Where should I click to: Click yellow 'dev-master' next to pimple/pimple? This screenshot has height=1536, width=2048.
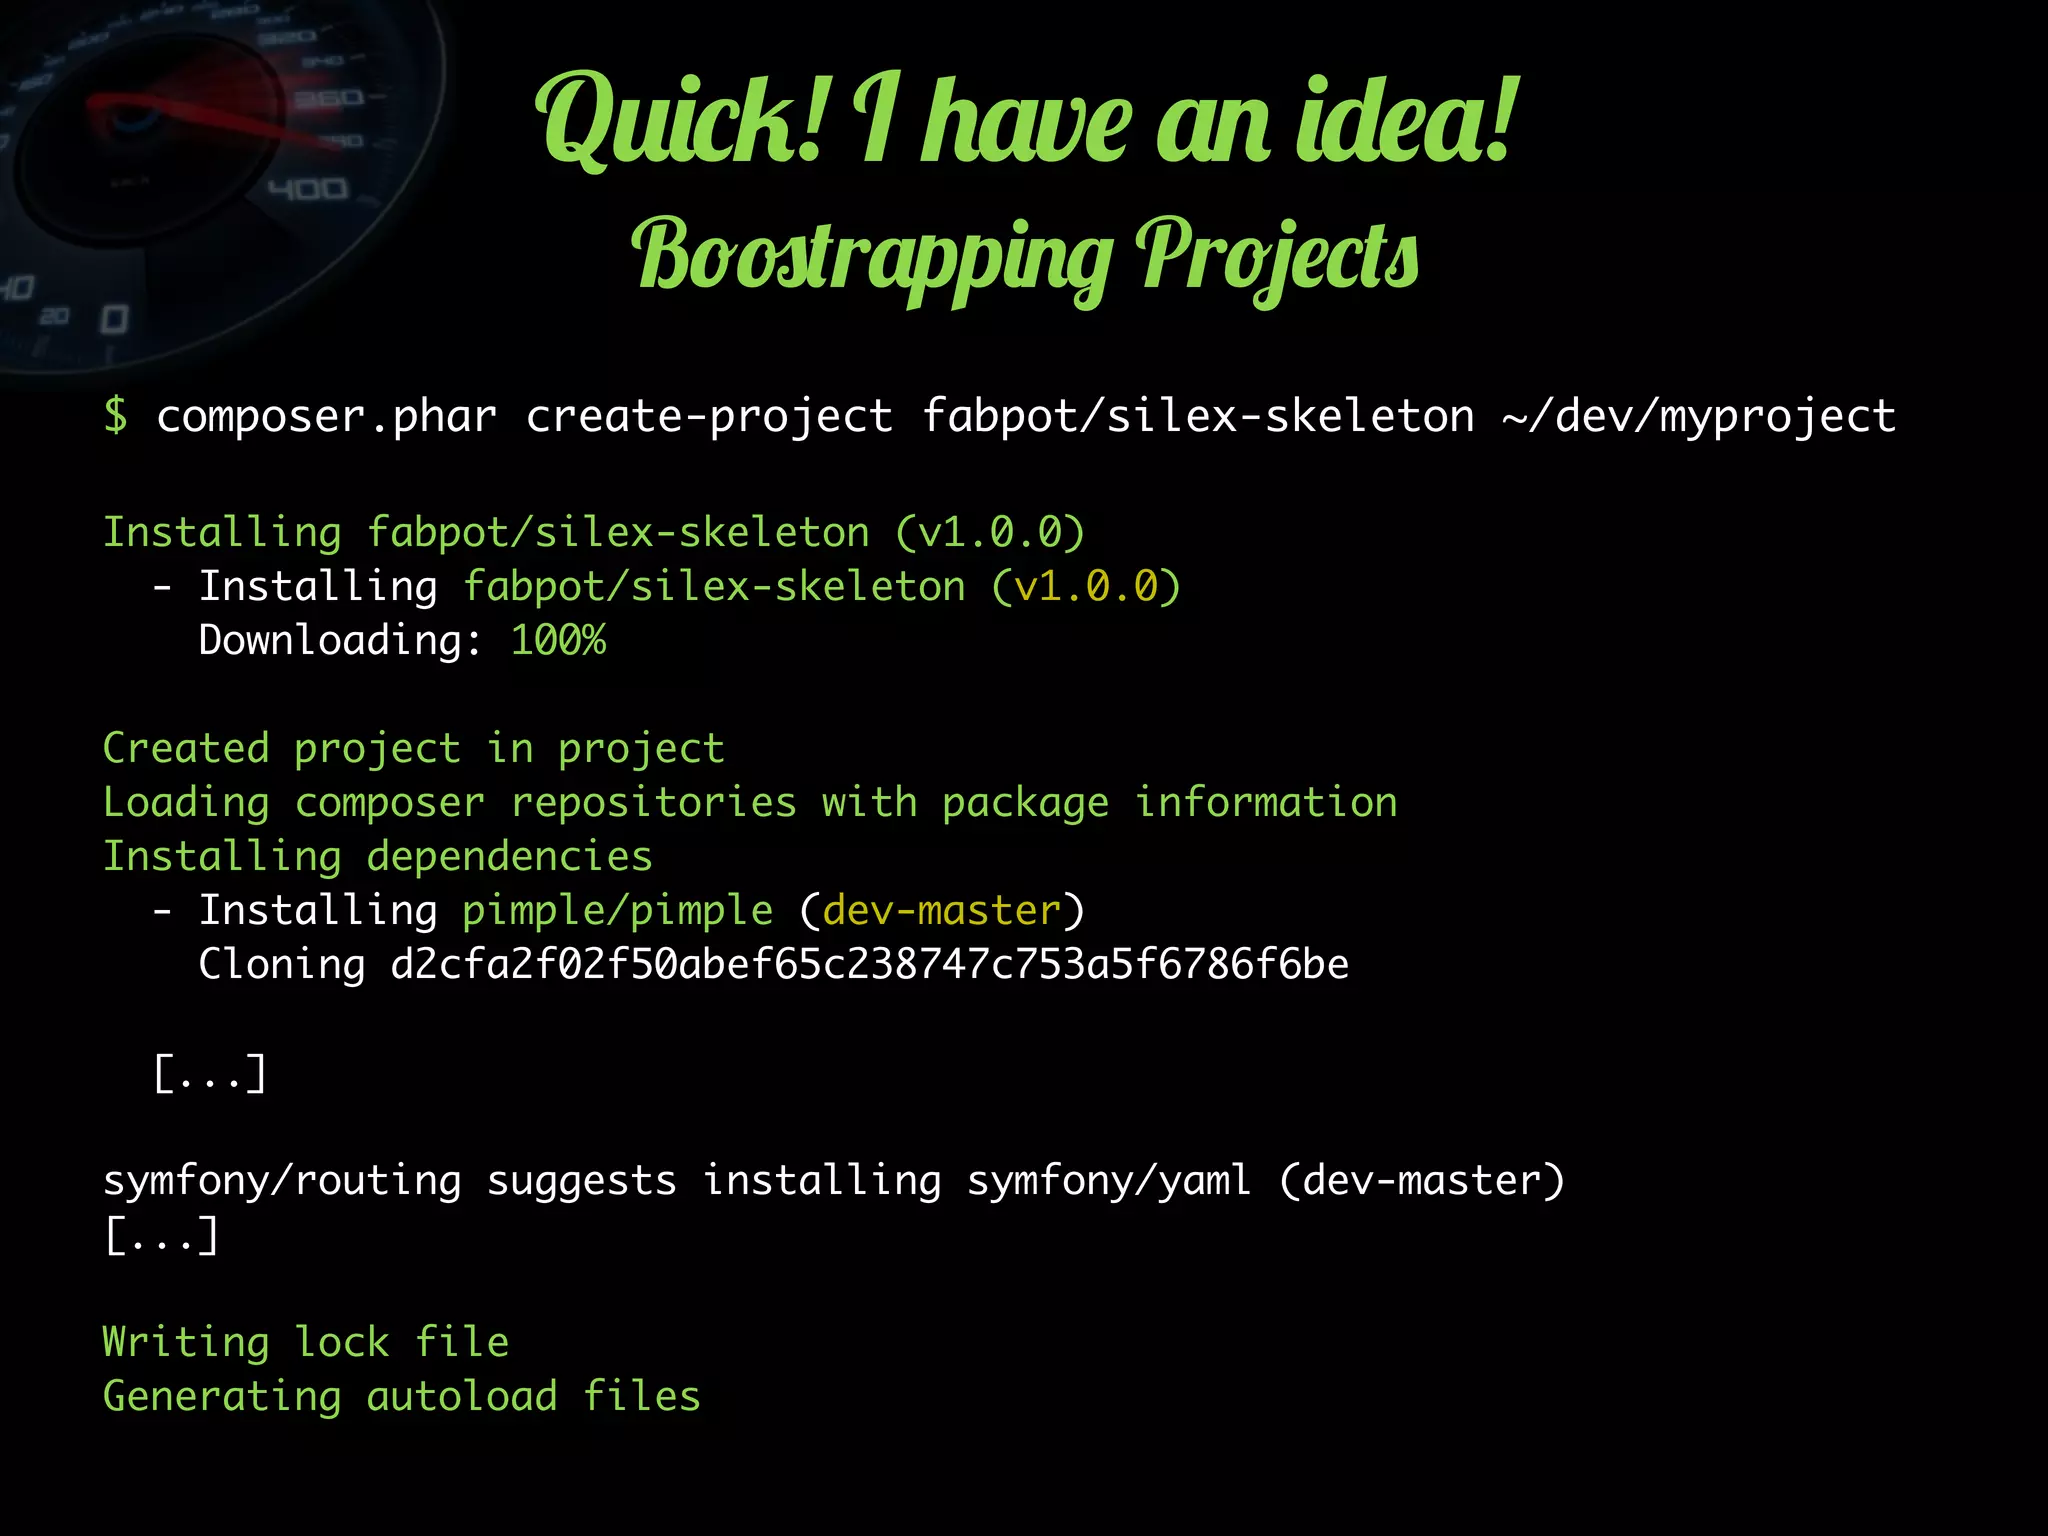coord(941,911)
